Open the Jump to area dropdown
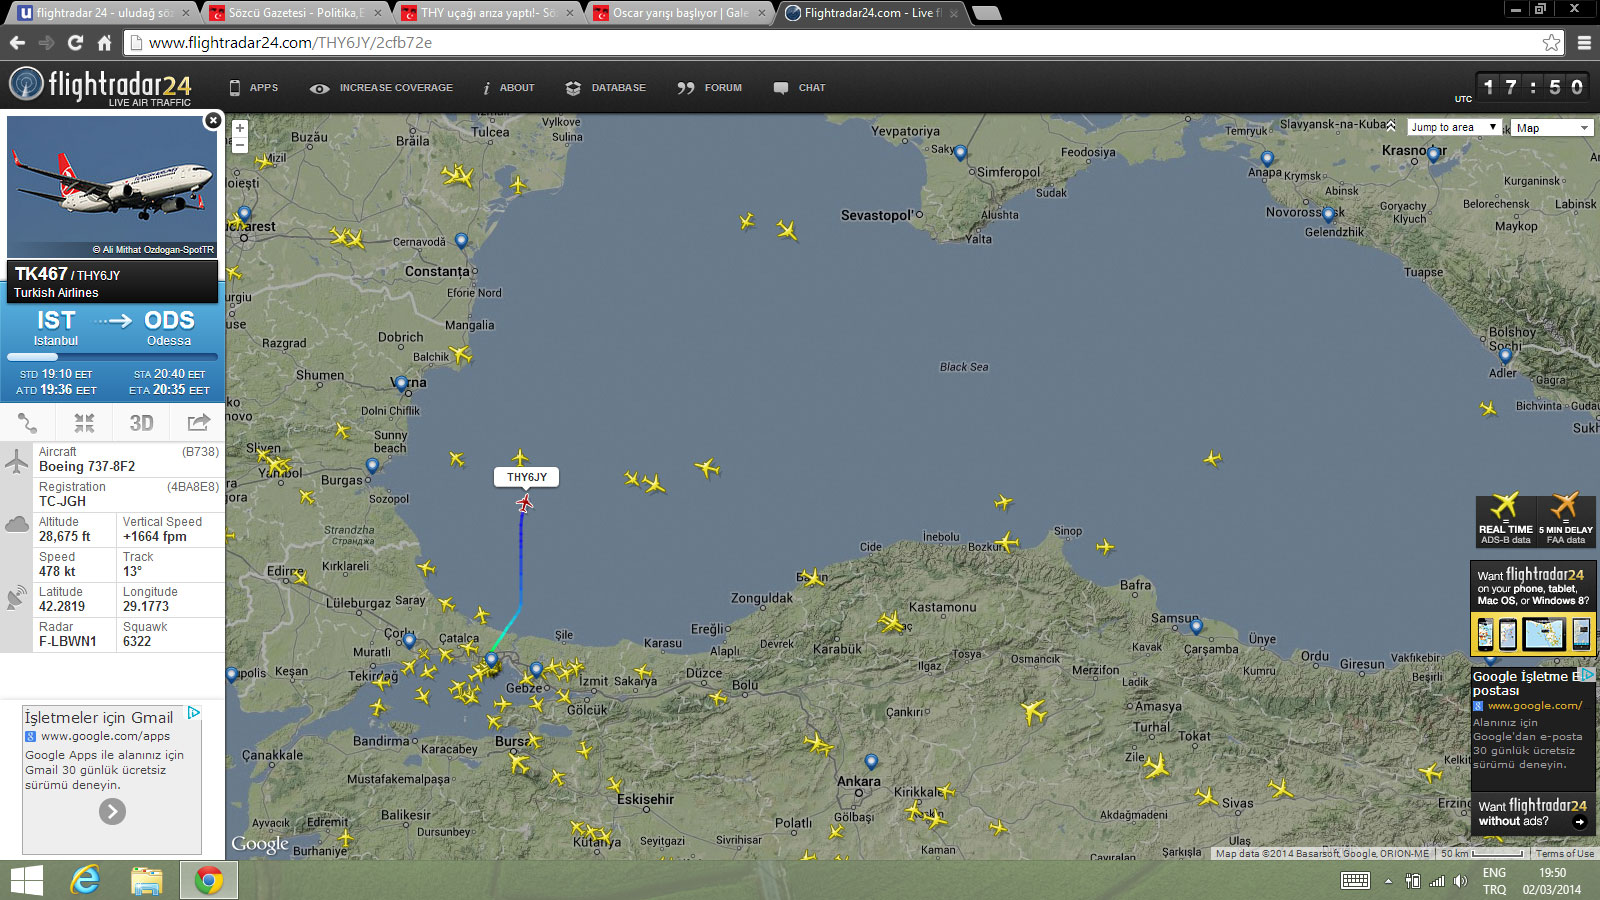Image resolution: width=1600 pixels, height=900 pixels. (1453, 127)
